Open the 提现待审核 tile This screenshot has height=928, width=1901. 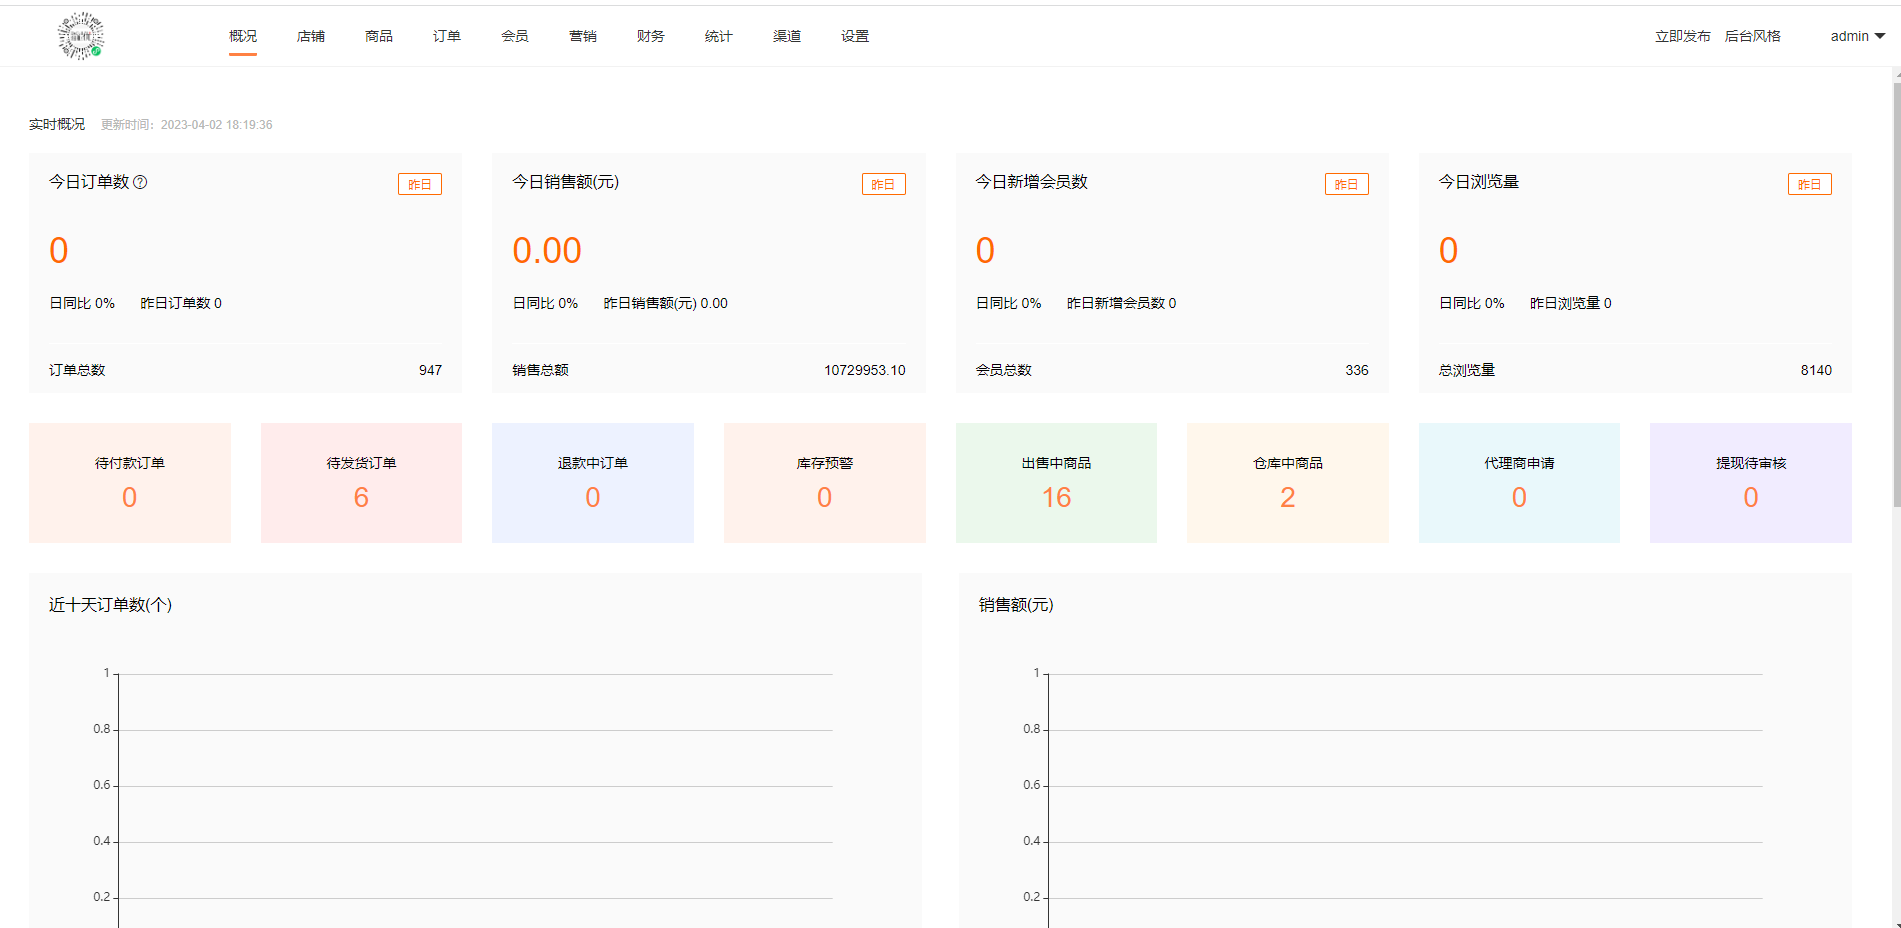[1751, 483]
